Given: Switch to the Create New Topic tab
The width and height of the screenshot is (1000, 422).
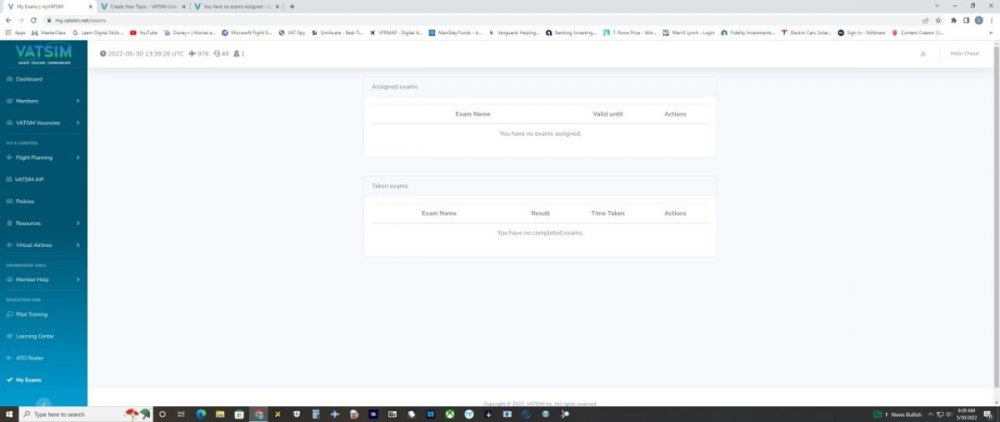Looking at the screenshot, I should click(143, 7).
